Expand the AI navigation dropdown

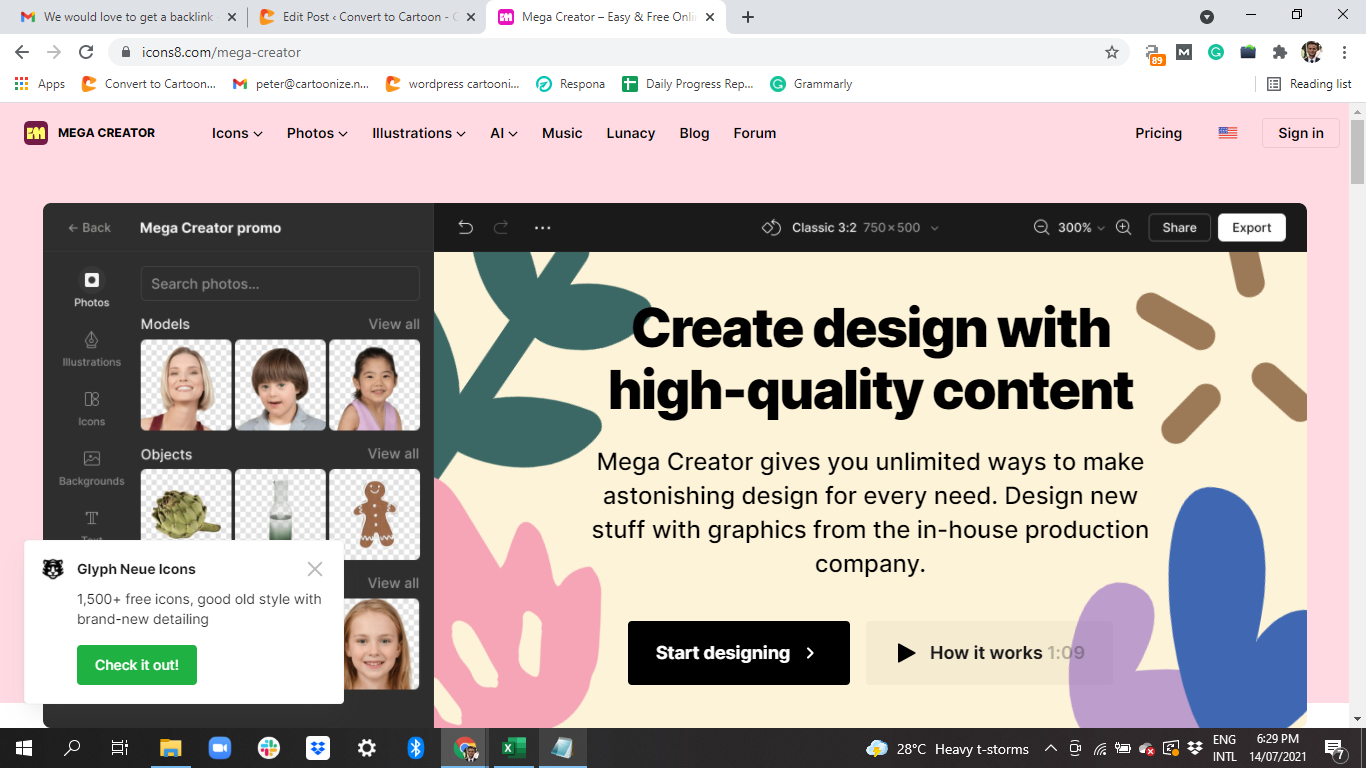(504, 133)
